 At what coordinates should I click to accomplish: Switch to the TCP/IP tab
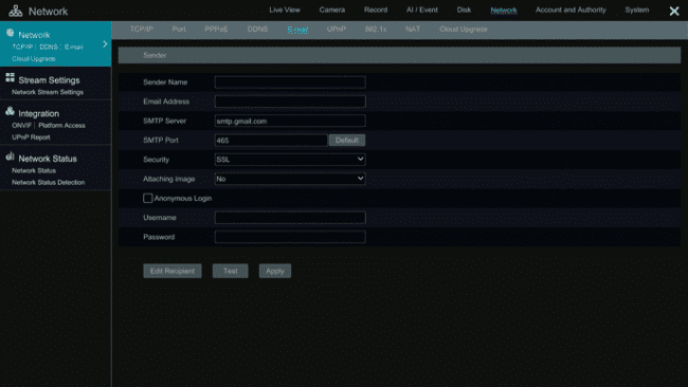[141, 29]
